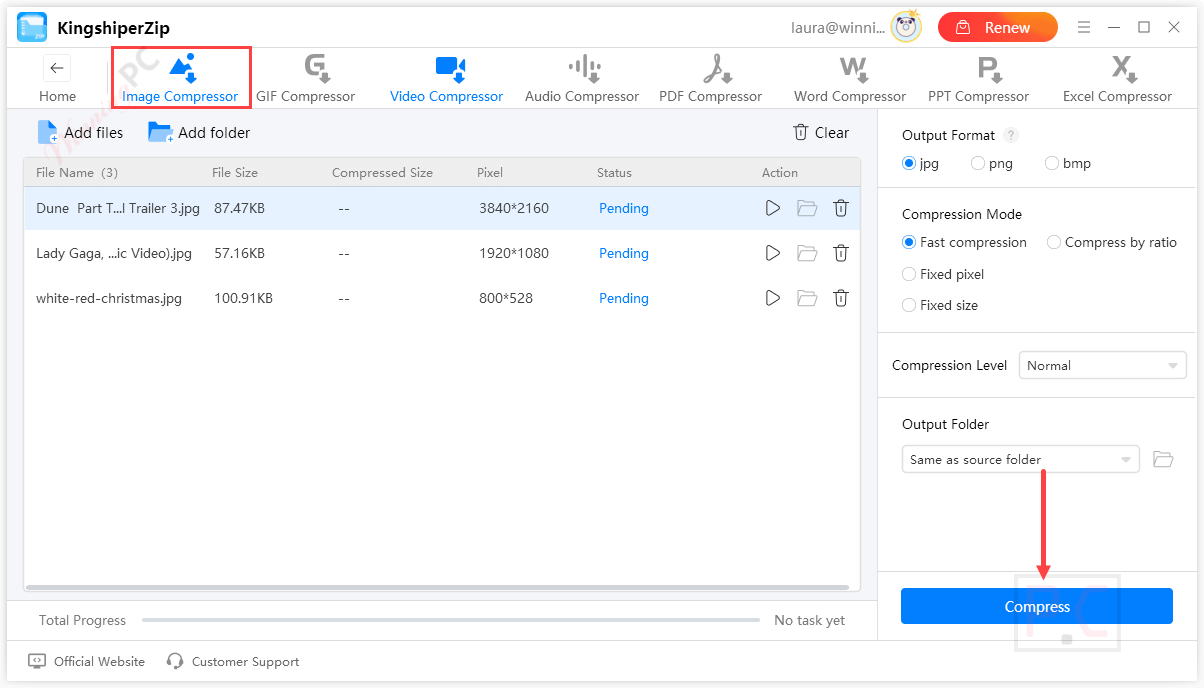The height and width of the screenshot is (688, 1204).
Task: Open the Audio Compressor tool
Action: pyautogui.click(x=582, y=79)
